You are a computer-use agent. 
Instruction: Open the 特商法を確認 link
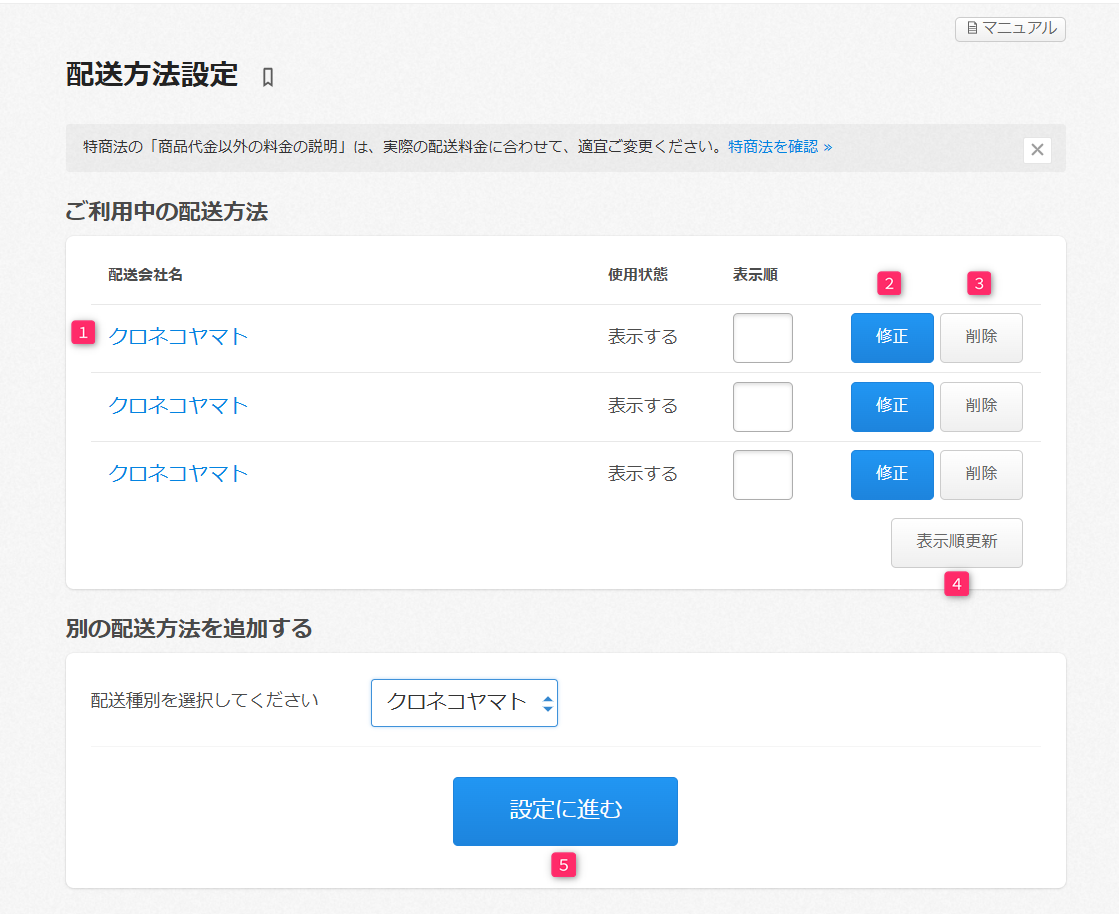[780, 147]
